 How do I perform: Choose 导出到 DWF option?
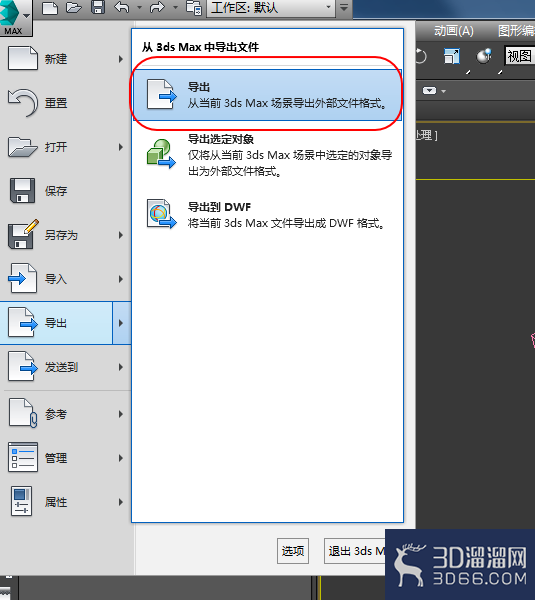click(267, 214)
